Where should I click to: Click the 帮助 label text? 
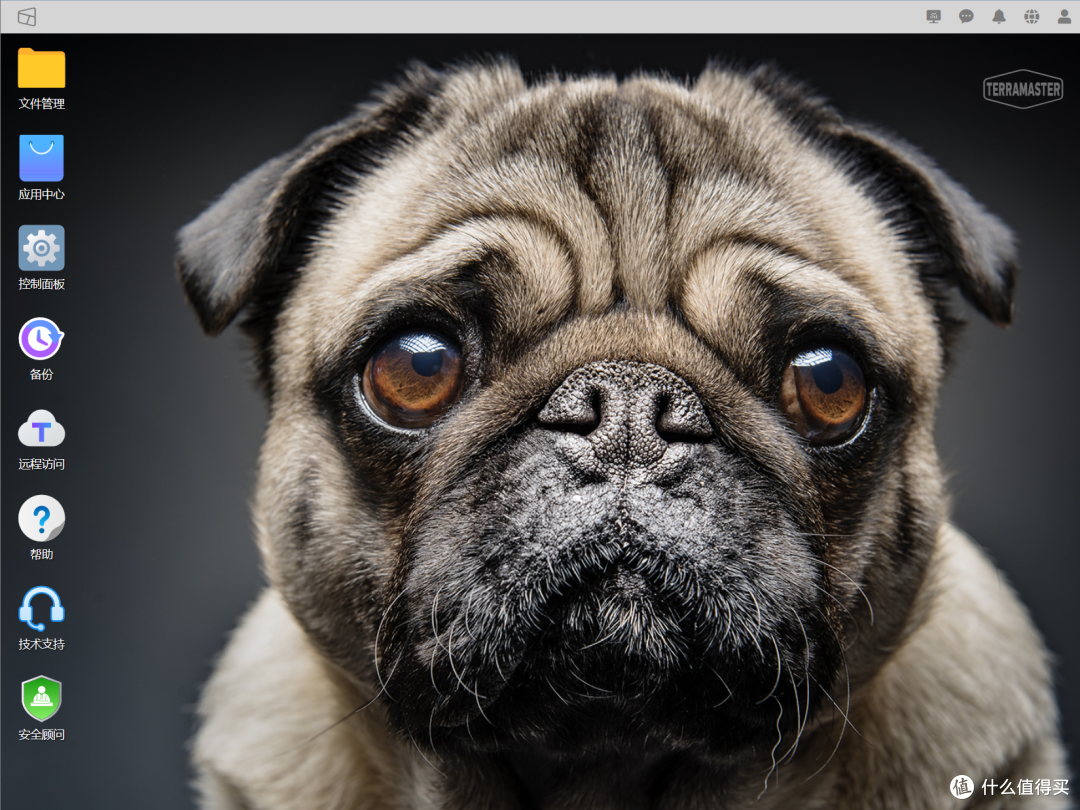tap(41, 554)
